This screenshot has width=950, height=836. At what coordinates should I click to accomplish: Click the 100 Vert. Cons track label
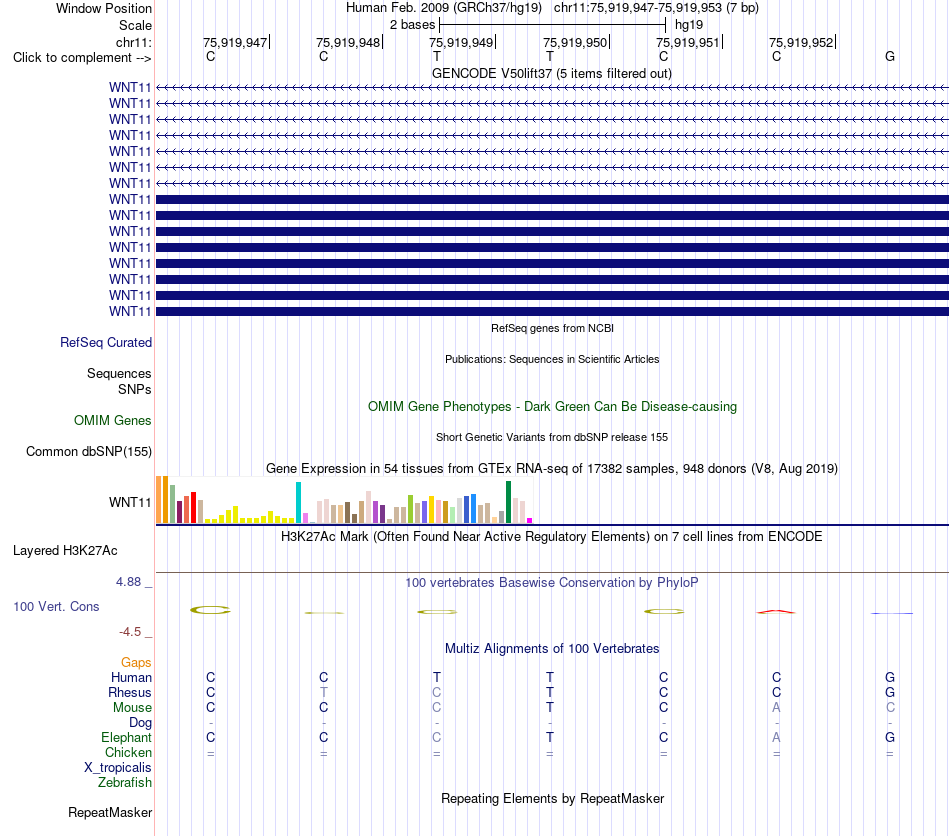pyautogui.click(x=56, y=606)
